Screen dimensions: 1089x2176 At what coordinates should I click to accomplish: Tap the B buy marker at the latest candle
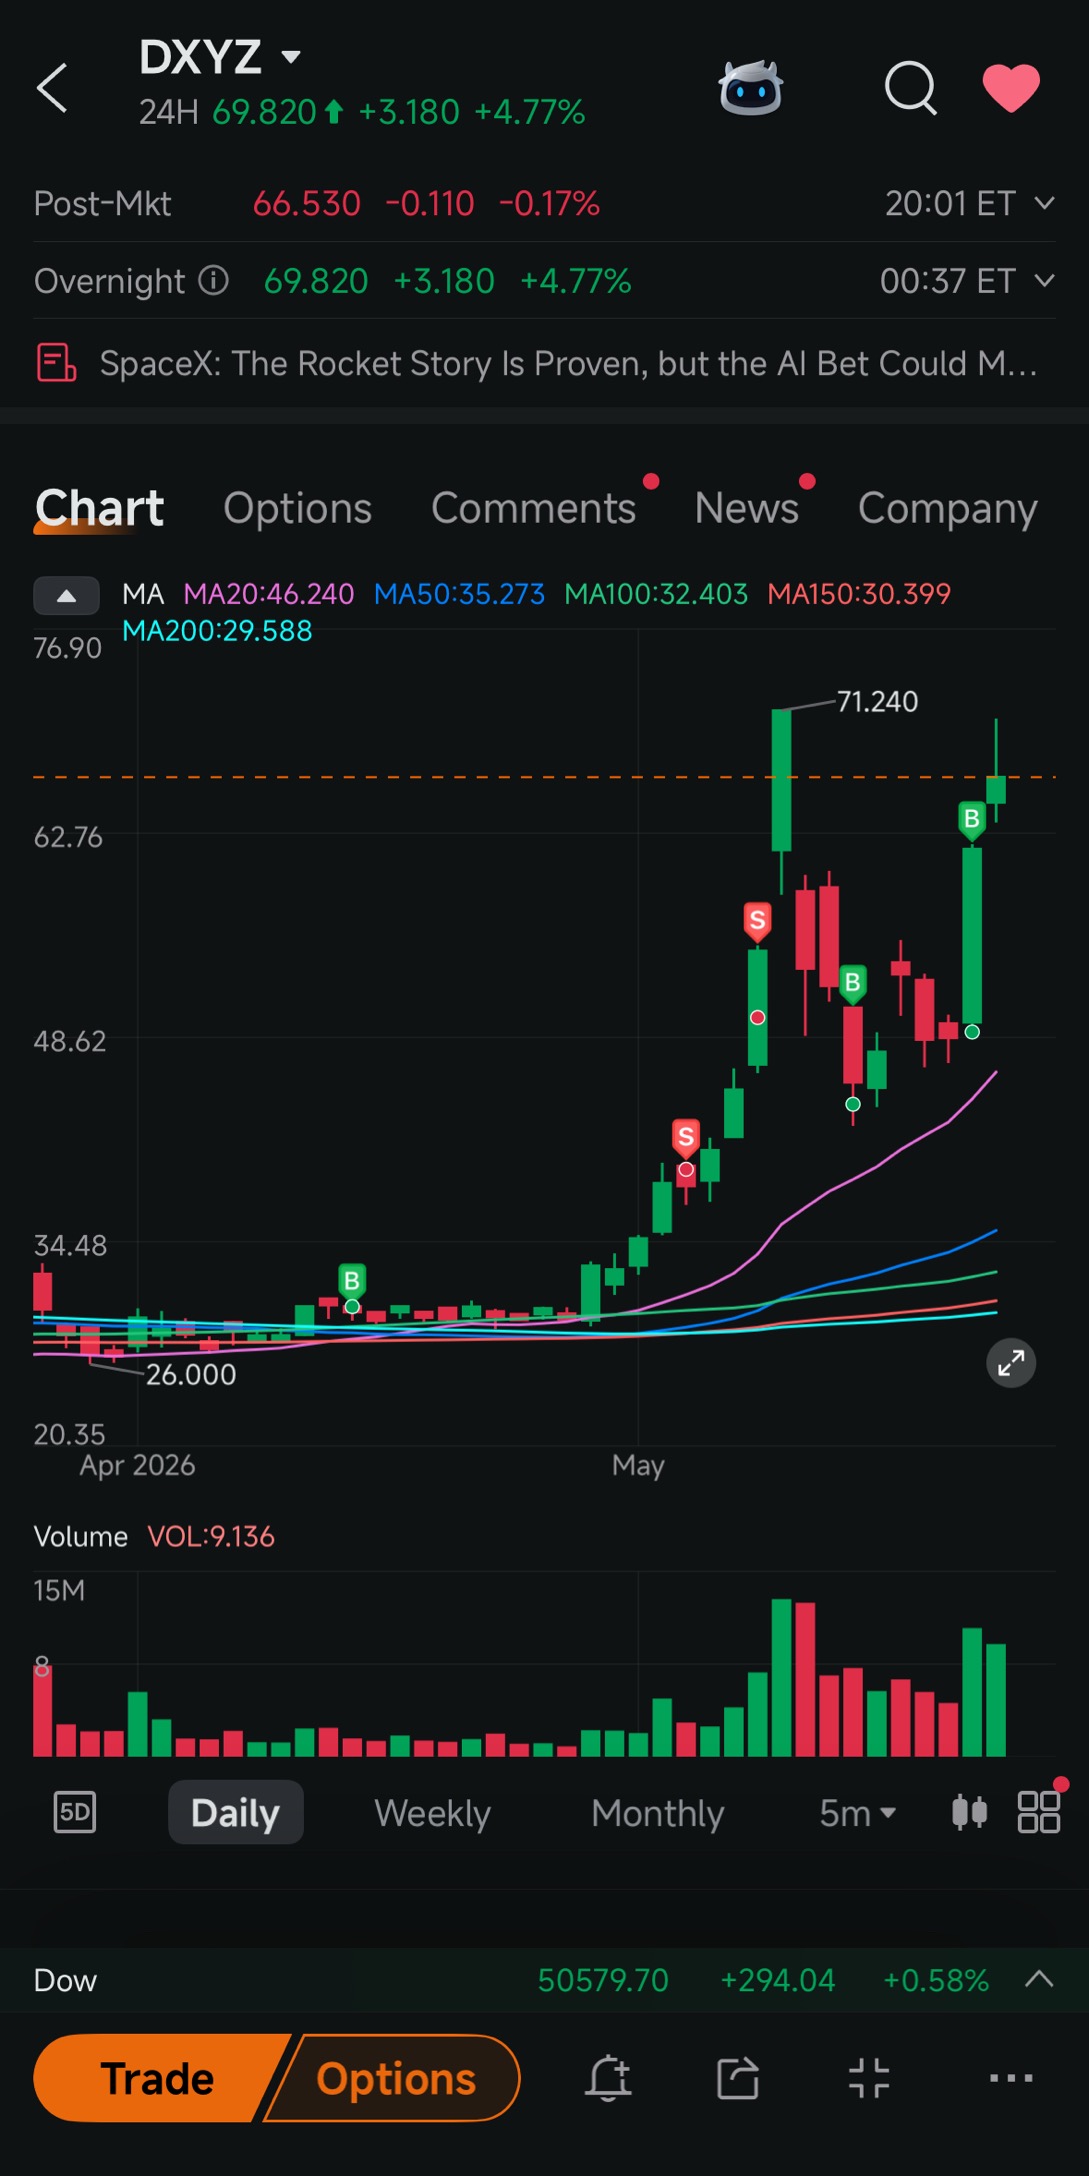971,820
